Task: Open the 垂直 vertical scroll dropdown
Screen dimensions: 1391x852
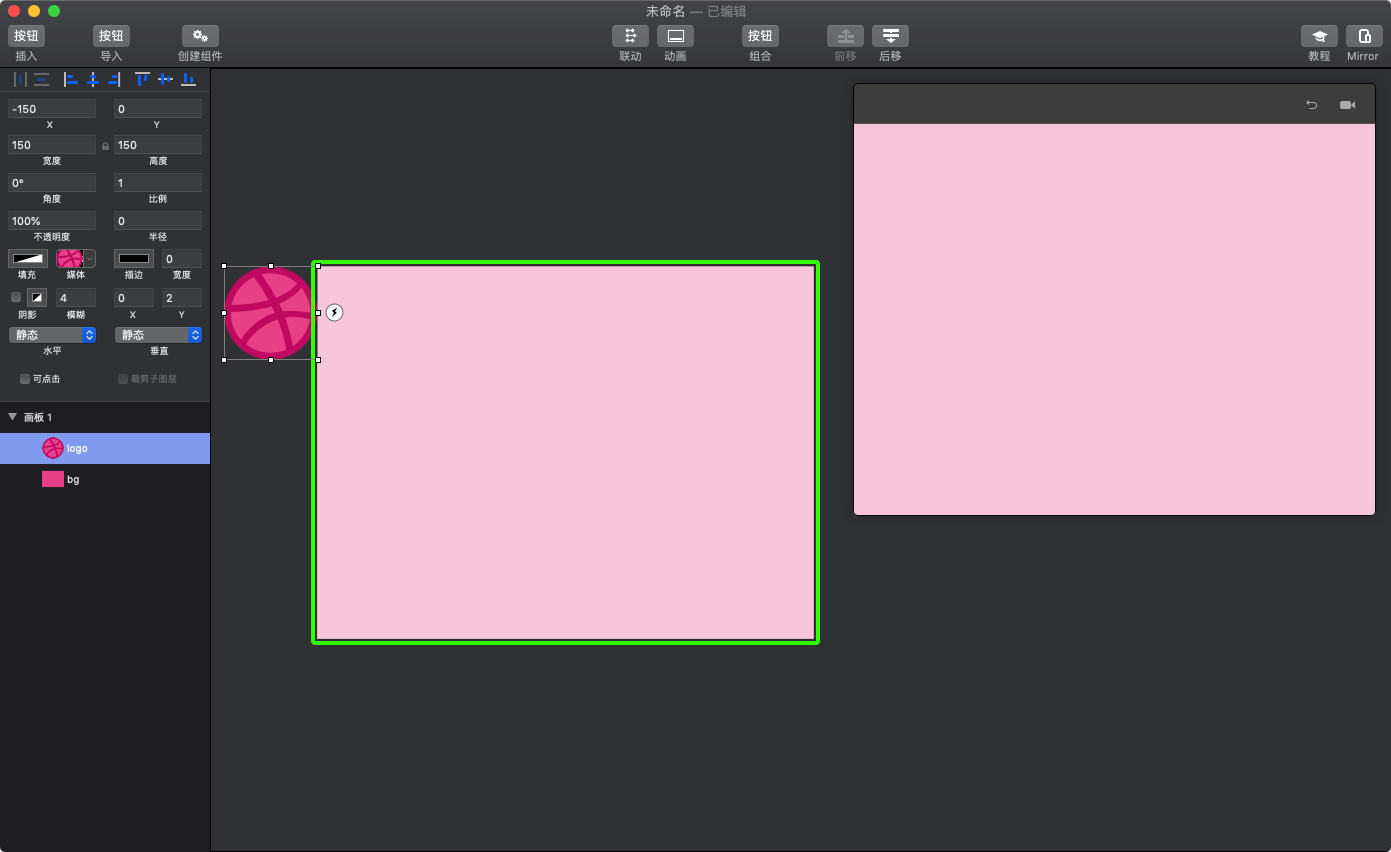Action: click(x=158, y=335)
